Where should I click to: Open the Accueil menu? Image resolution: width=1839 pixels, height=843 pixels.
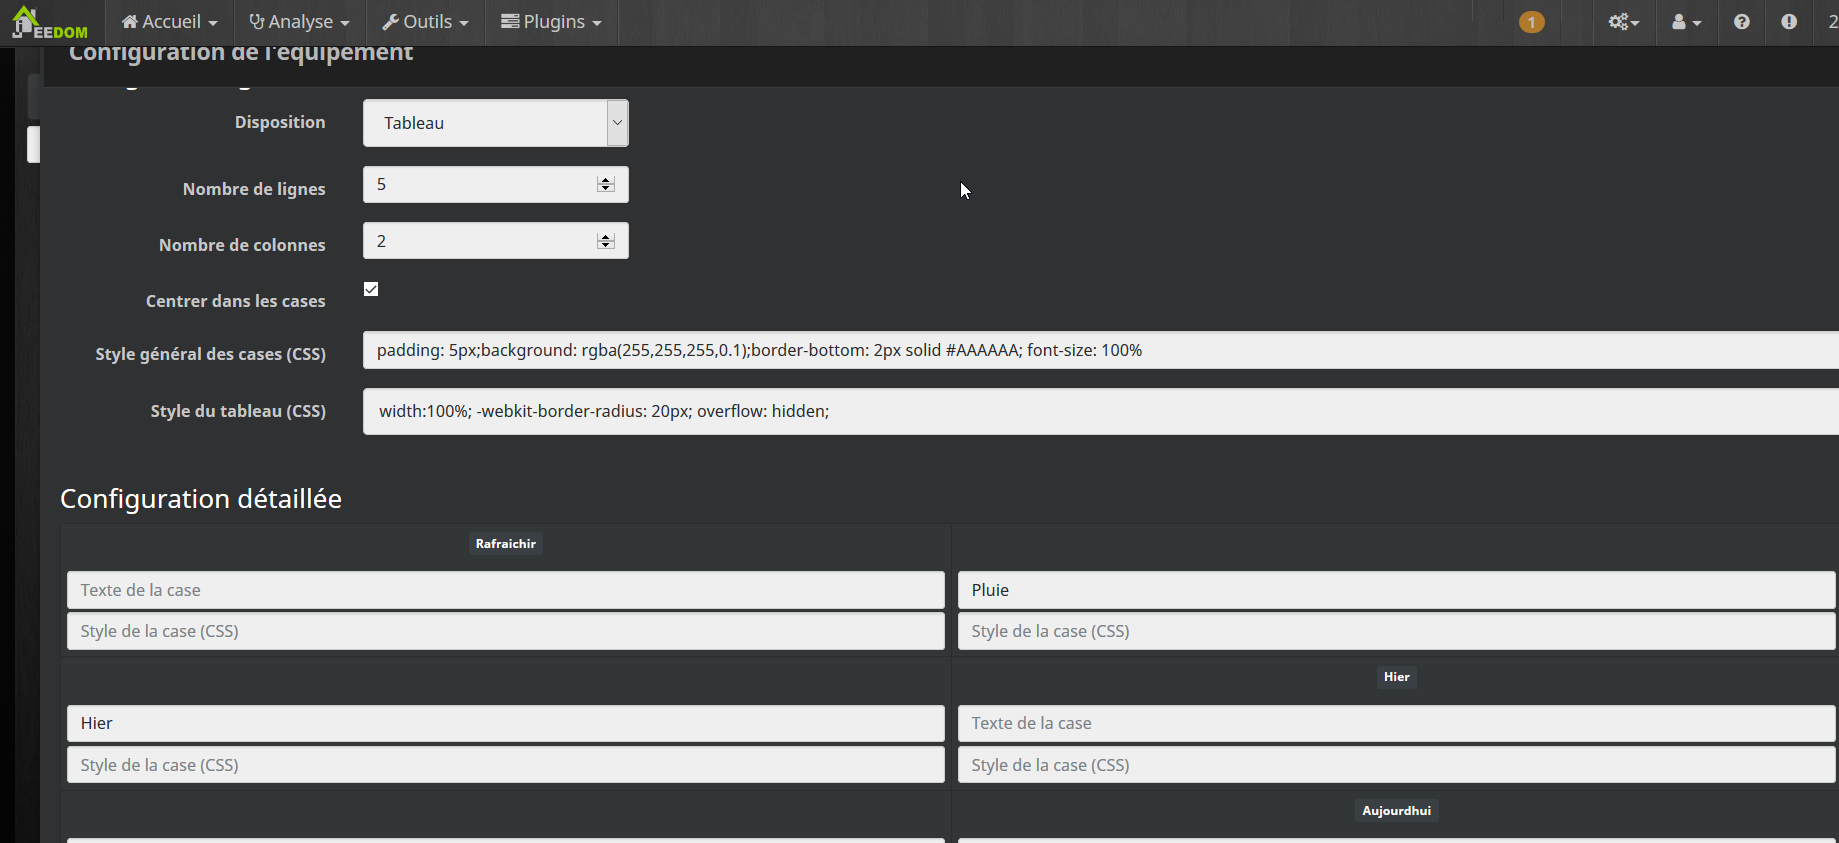click(169, 22)
